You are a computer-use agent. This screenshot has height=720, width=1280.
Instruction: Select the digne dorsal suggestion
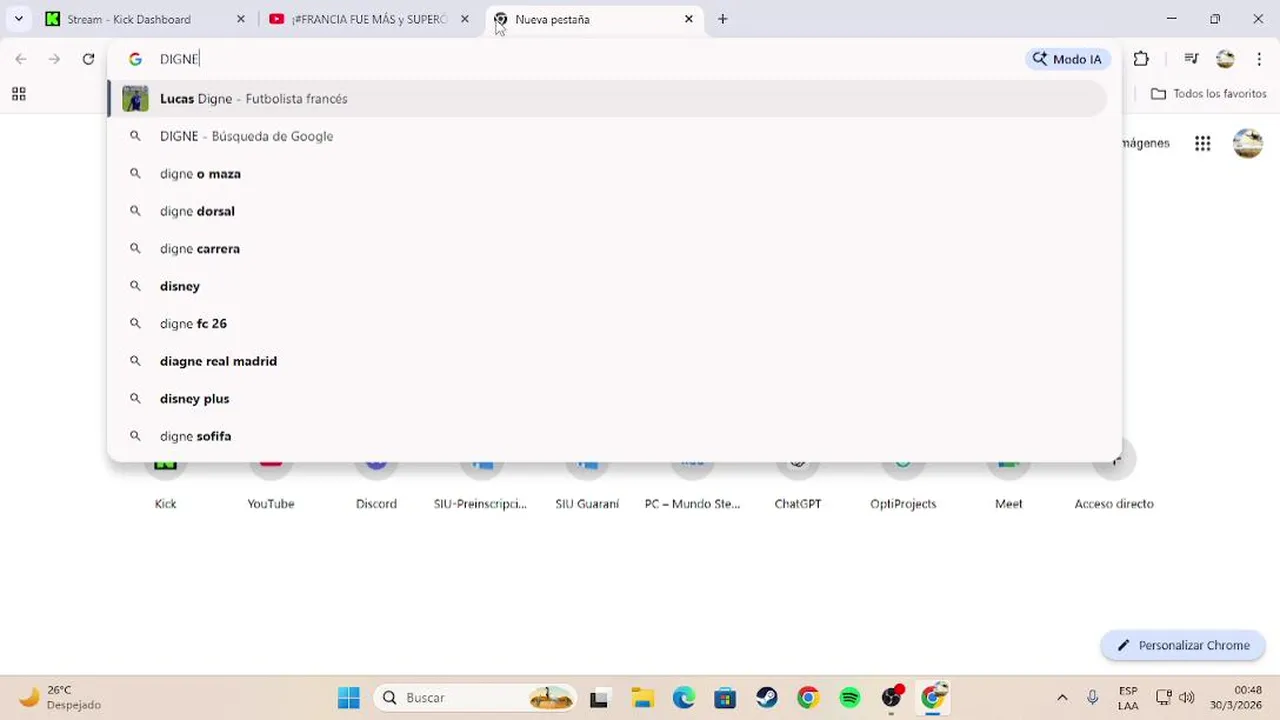(x=607, y=211)
